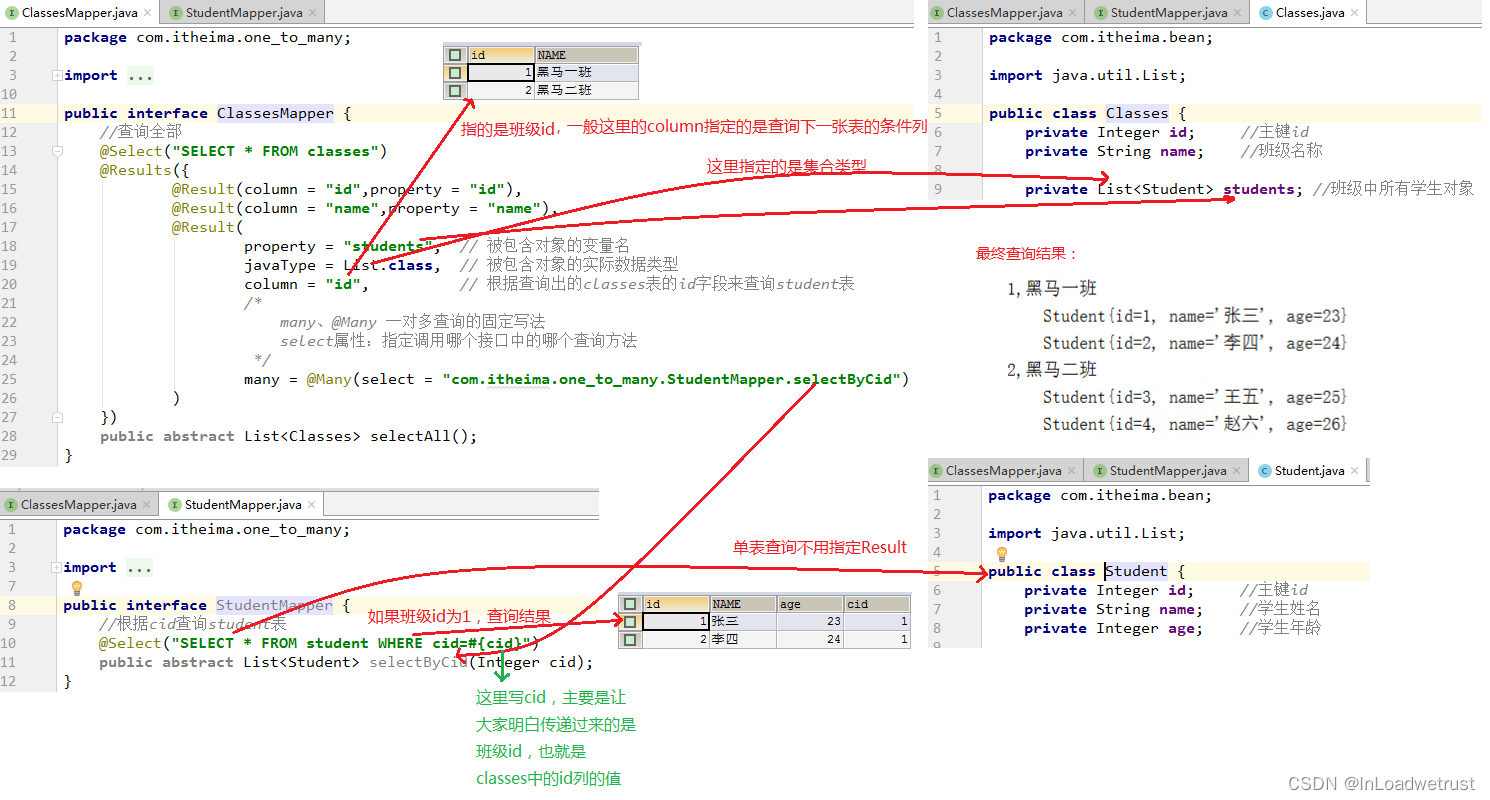Close StudentMapper.java tab in bottom-right editor
The width and height of the screenshot is (1490, 800).
click(x=1236, y=471)
